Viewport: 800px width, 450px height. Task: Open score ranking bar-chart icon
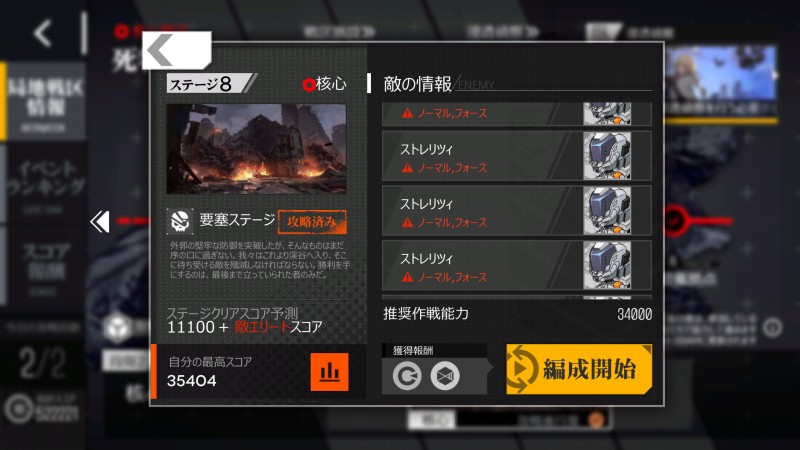click(329, 372)
